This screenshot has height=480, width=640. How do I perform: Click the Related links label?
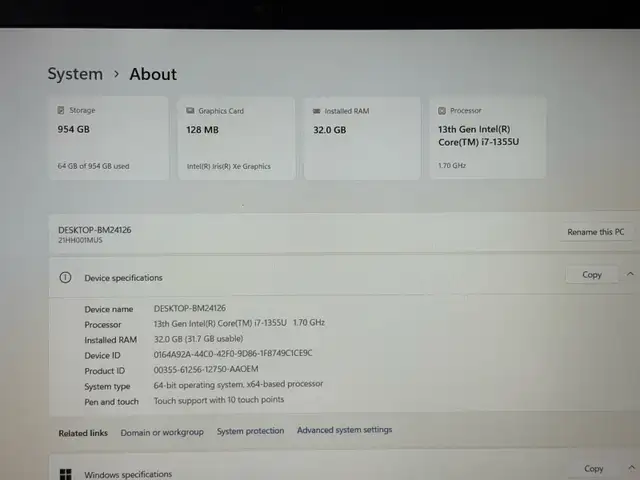click(x=83, y=433)
